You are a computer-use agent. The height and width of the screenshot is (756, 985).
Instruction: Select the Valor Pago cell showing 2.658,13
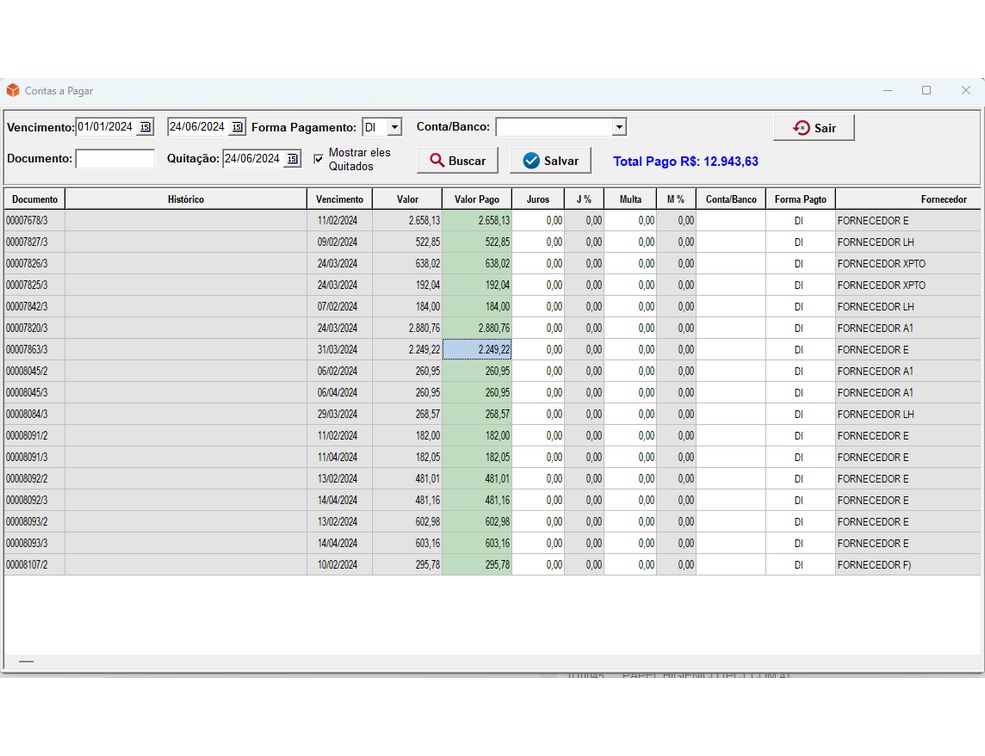(477, 221)
